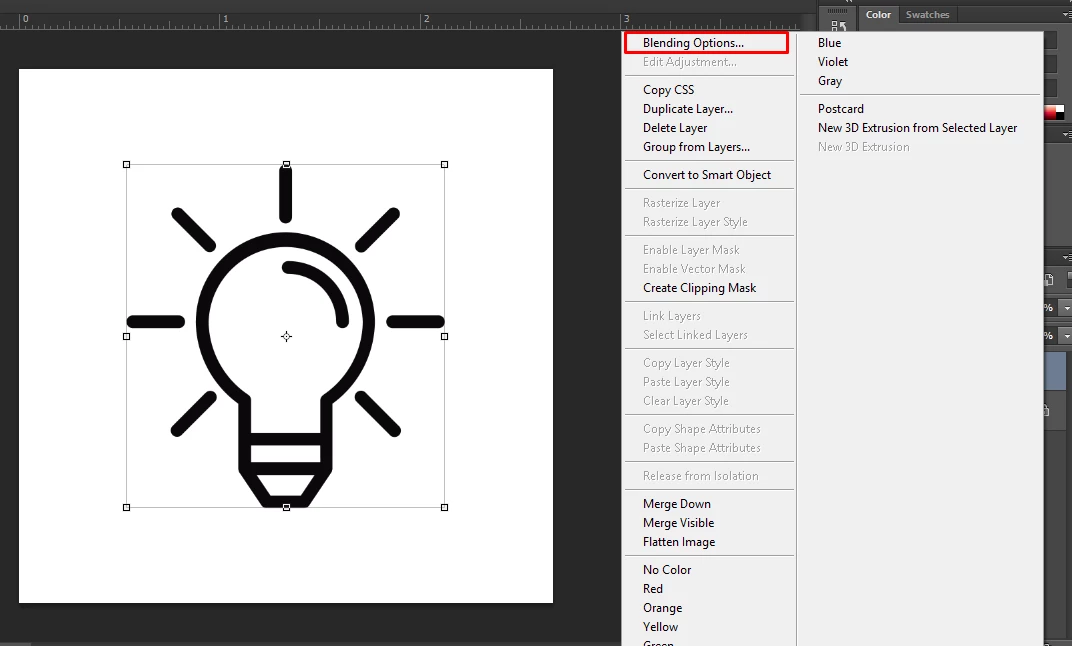Click the disabled Paste Layer Style entry
The height and width of the screenshot is (646, 1072).
(686, 382)
